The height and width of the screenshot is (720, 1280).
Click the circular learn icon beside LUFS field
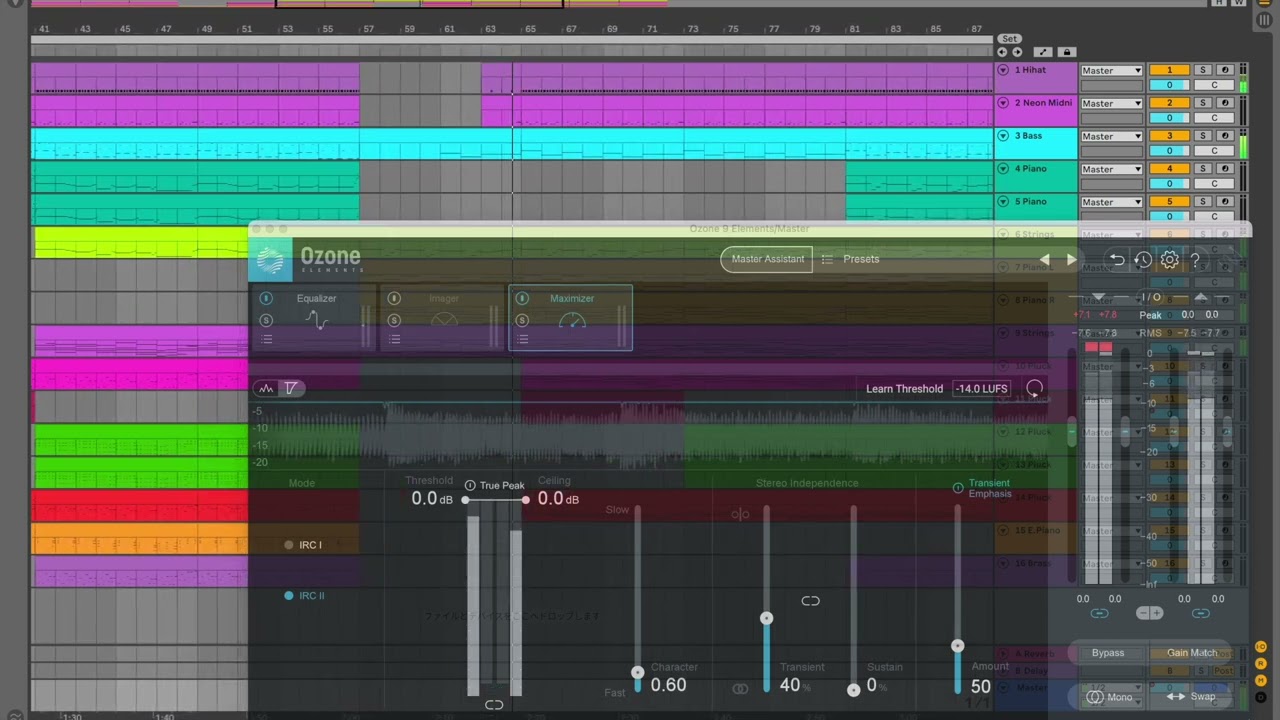point(1035,388)
